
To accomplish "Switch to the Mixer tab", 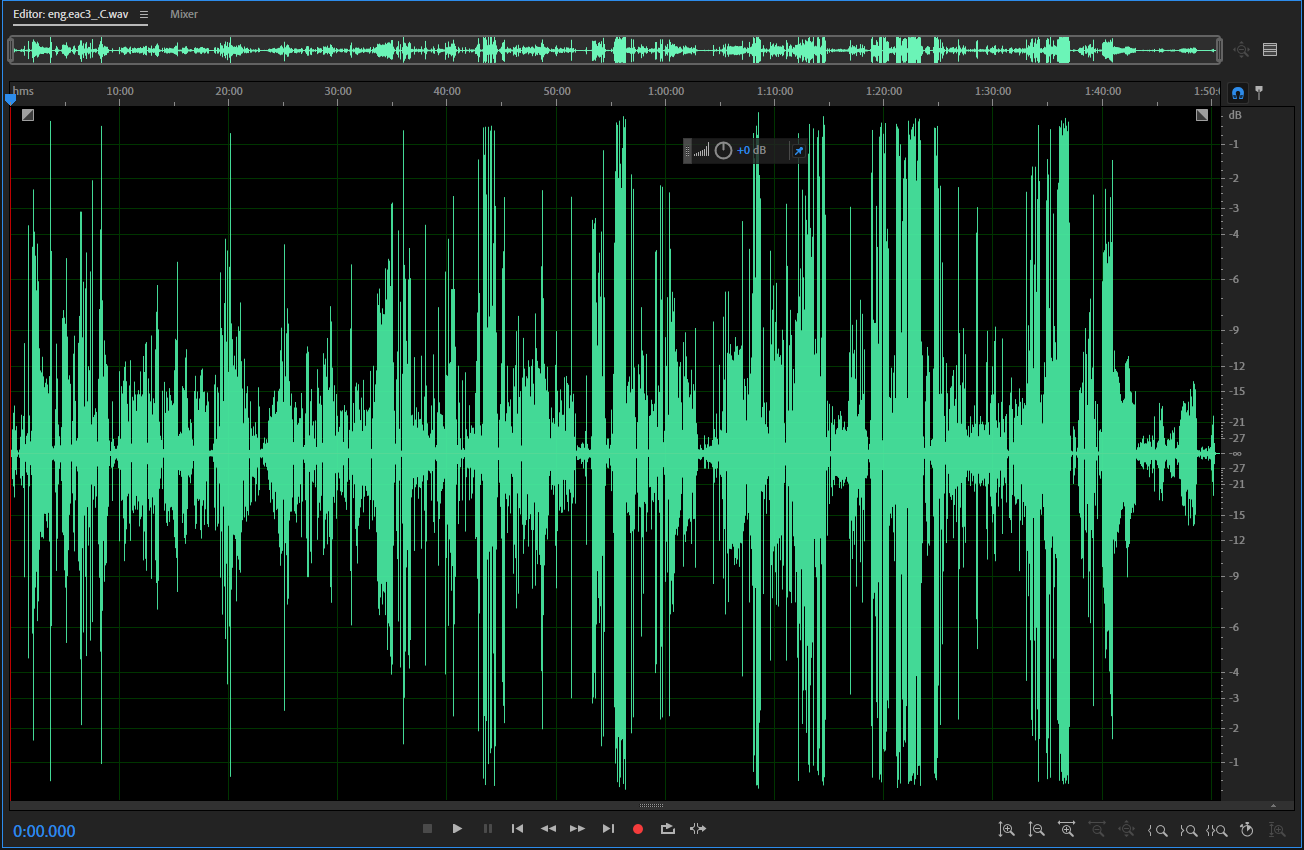I will (x=184, y=15).
